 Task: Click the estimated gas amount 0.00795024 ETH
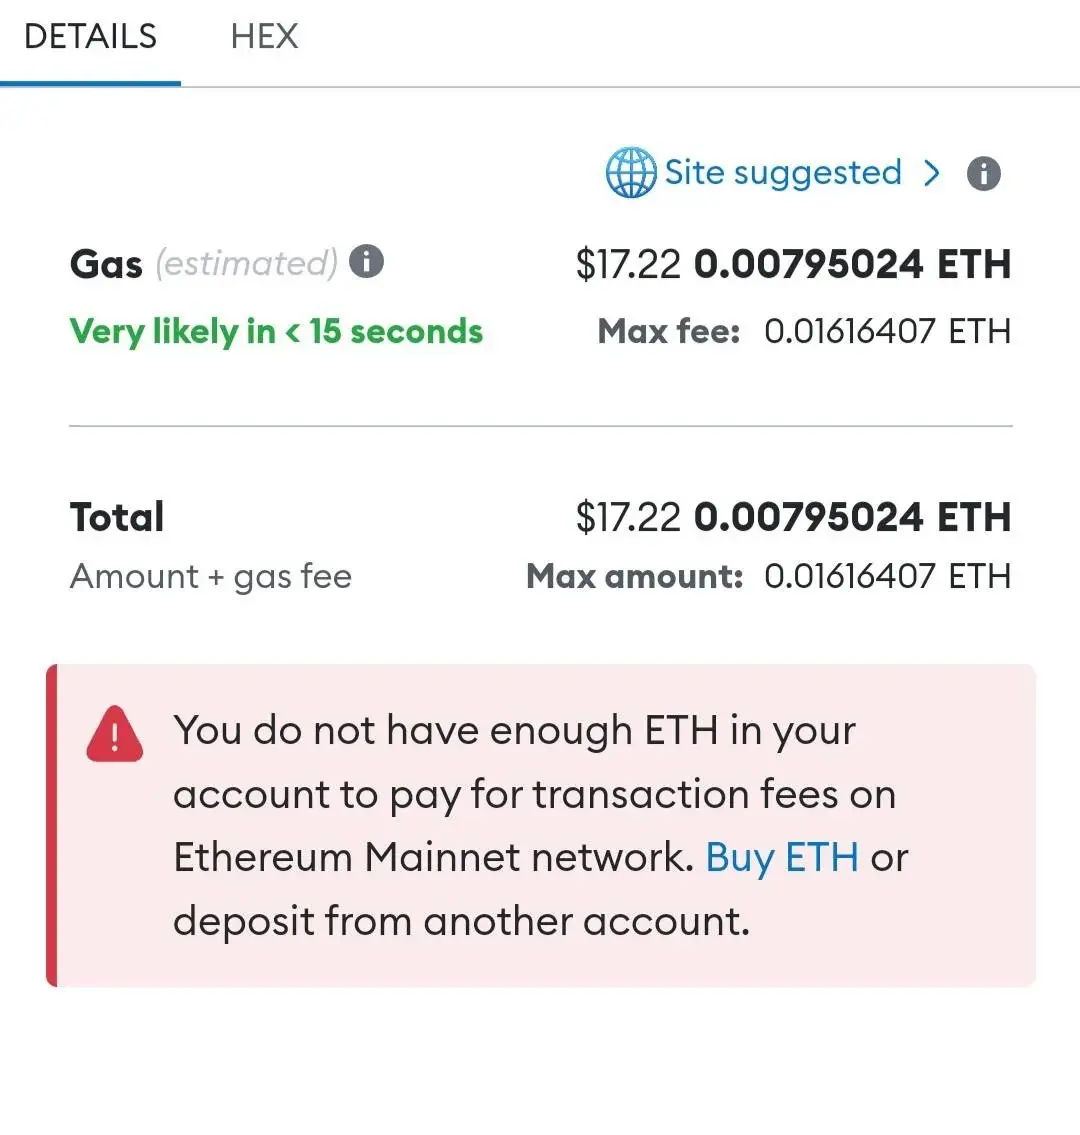852,263
